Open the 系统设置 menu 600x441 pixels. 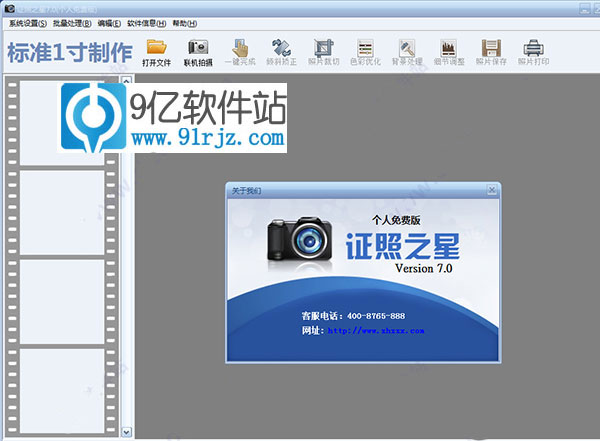click(28, 22)
